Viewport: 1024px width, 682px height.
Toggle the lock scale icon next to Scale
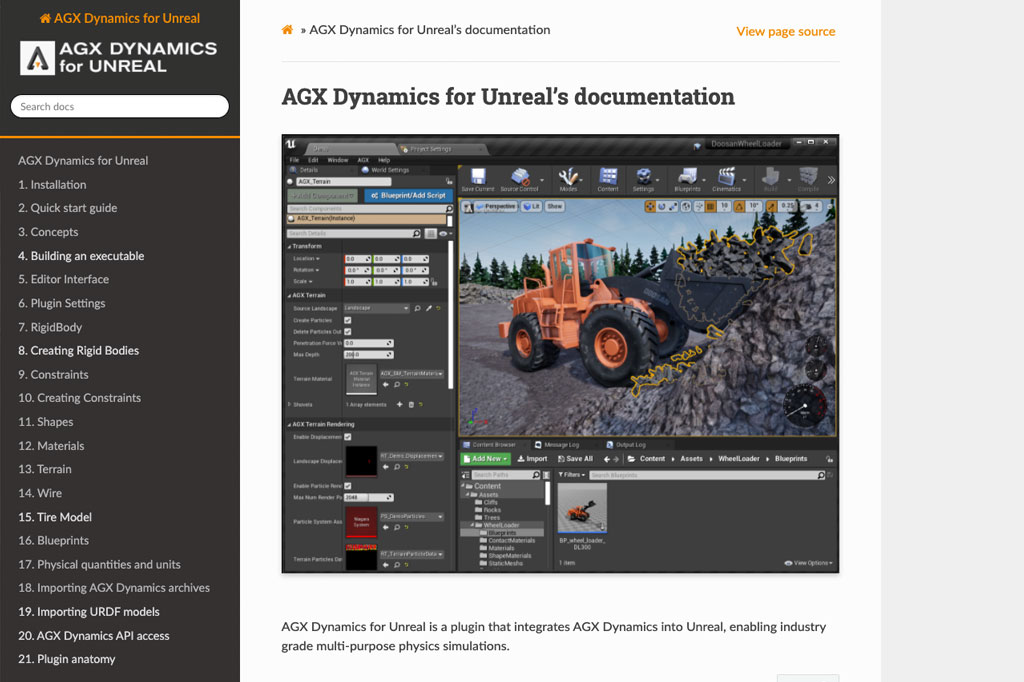[x=434, y=282]
